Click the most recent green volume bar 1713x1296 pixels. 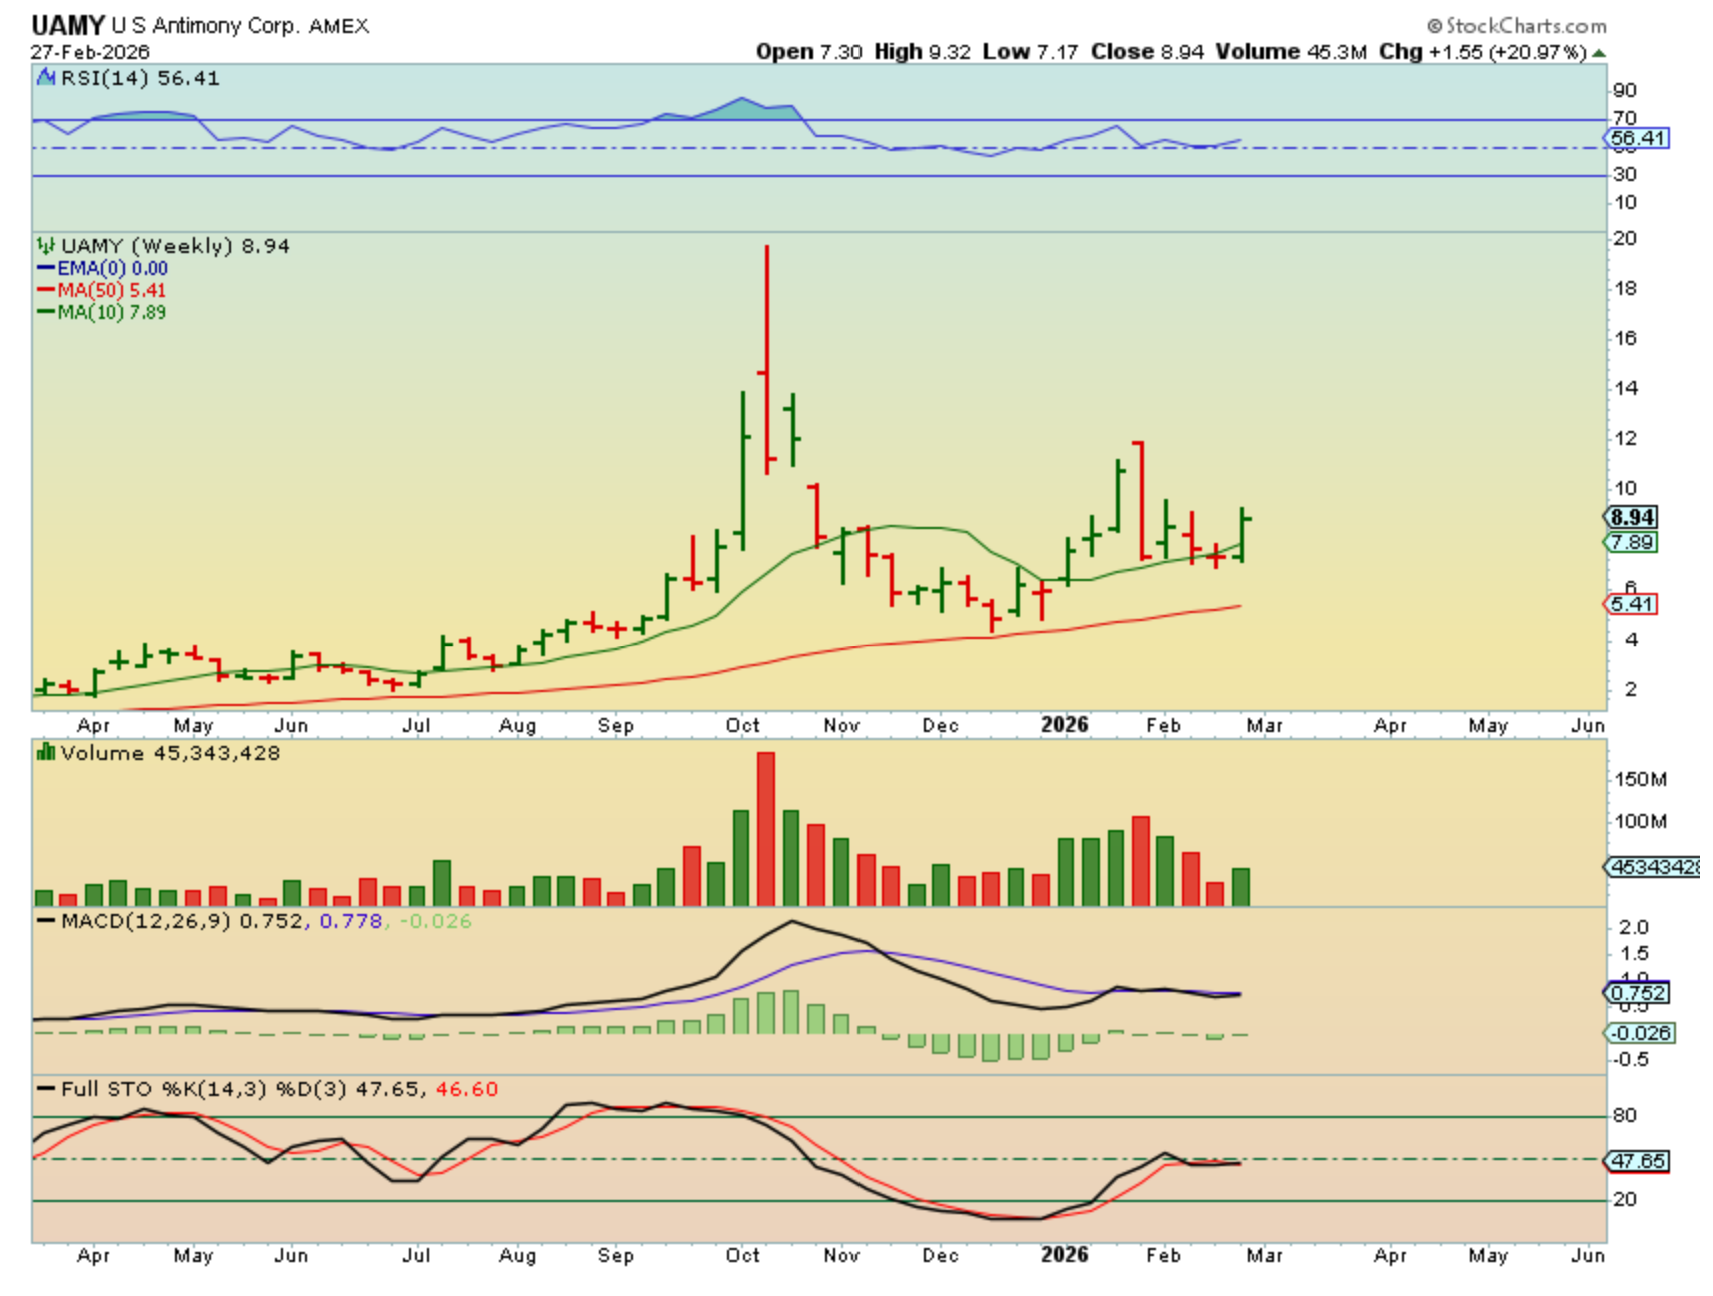tap(1241, 887)
